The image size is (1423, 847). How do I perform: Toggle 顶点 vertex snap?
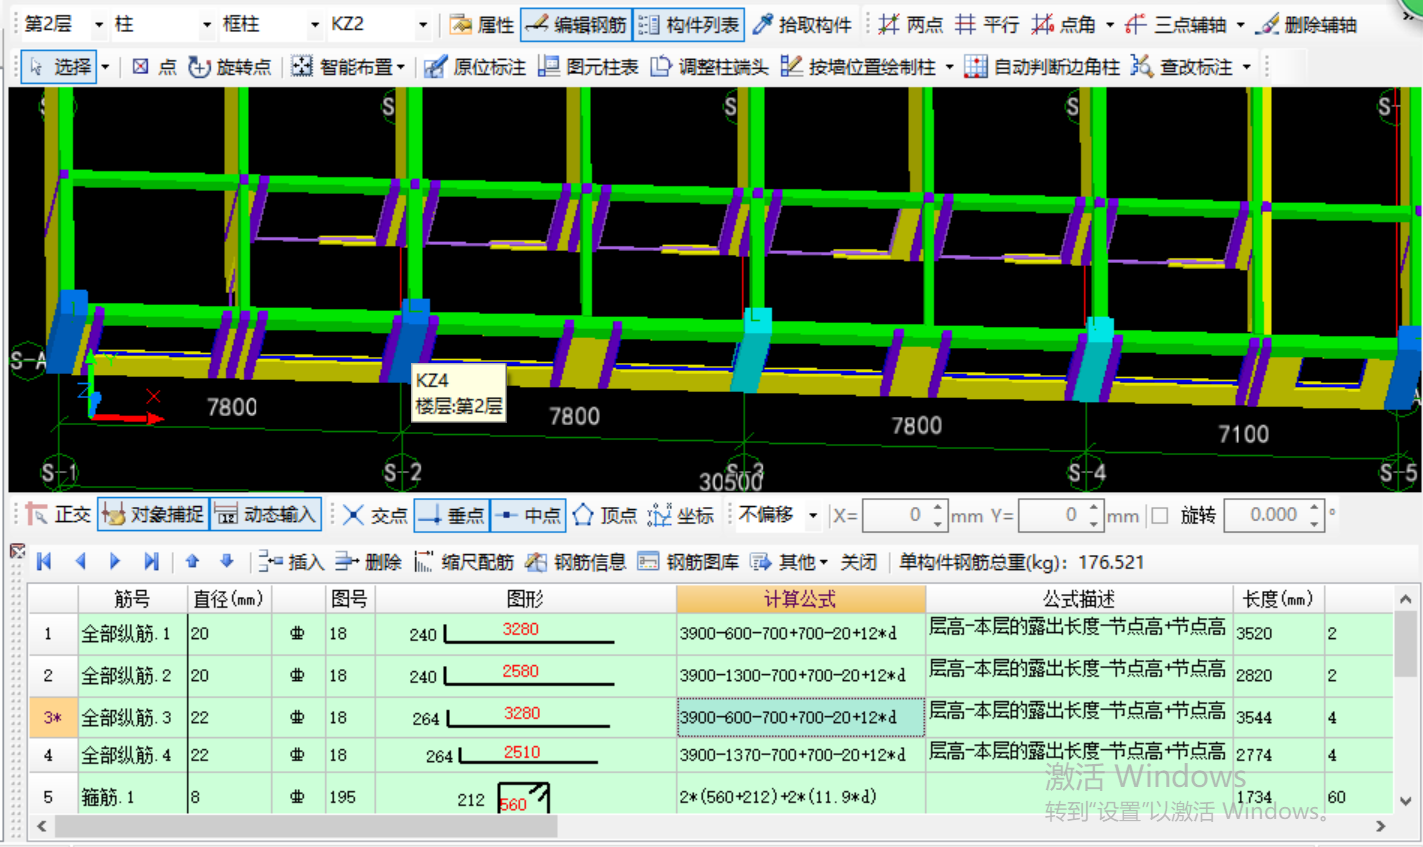click(605, 515)
